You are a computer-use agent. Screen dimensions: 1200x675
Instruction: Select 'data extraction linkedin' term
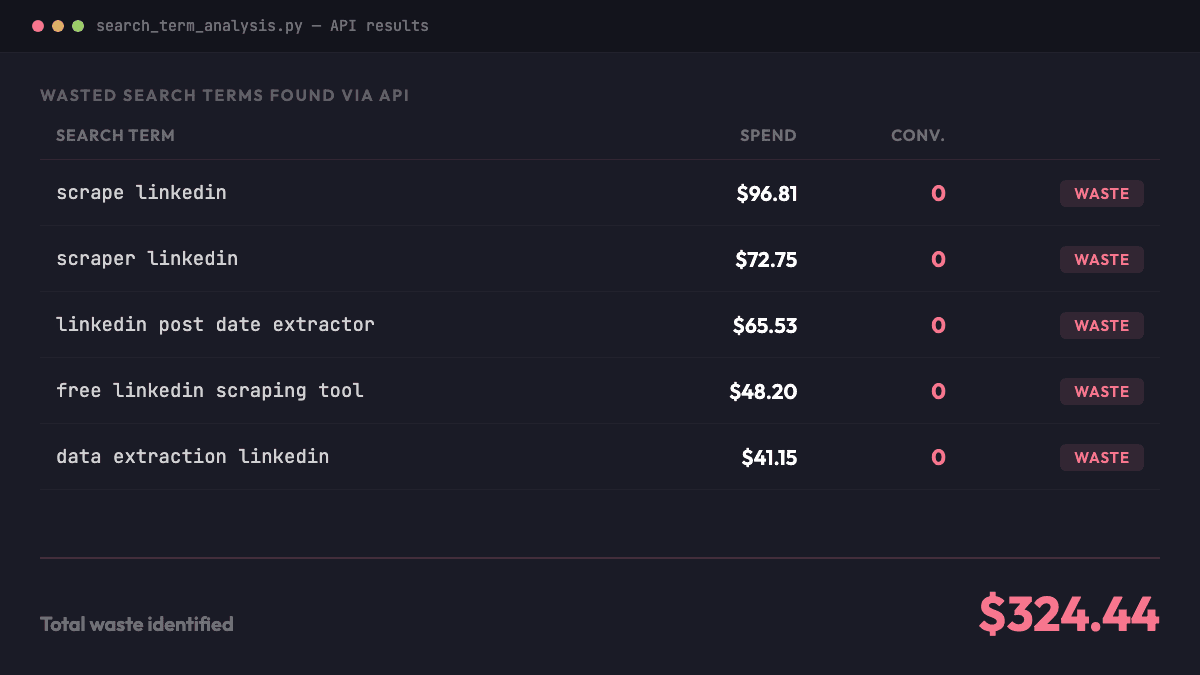point(192,457)
